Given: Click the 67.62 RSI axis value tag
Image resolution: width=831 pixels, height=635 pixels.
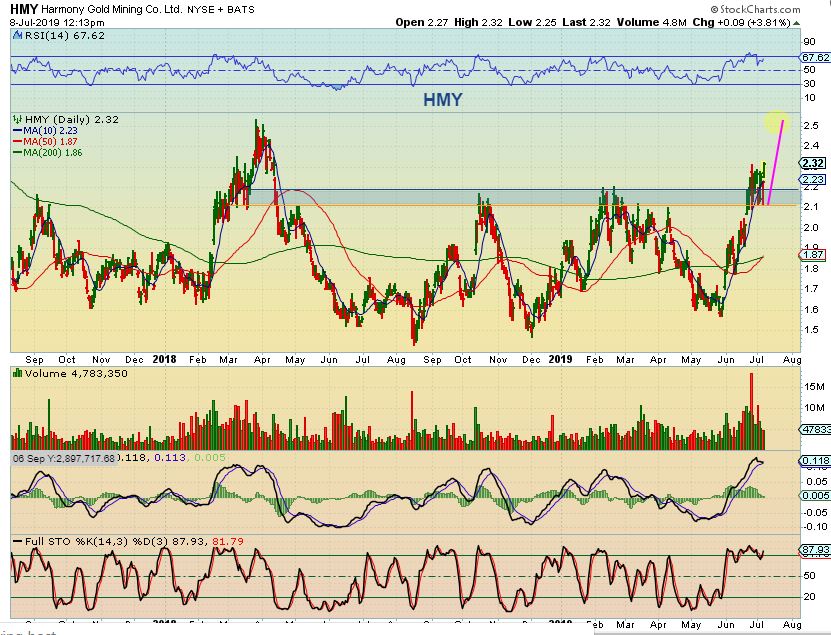Looking at the screenshot, I should 815,57.
